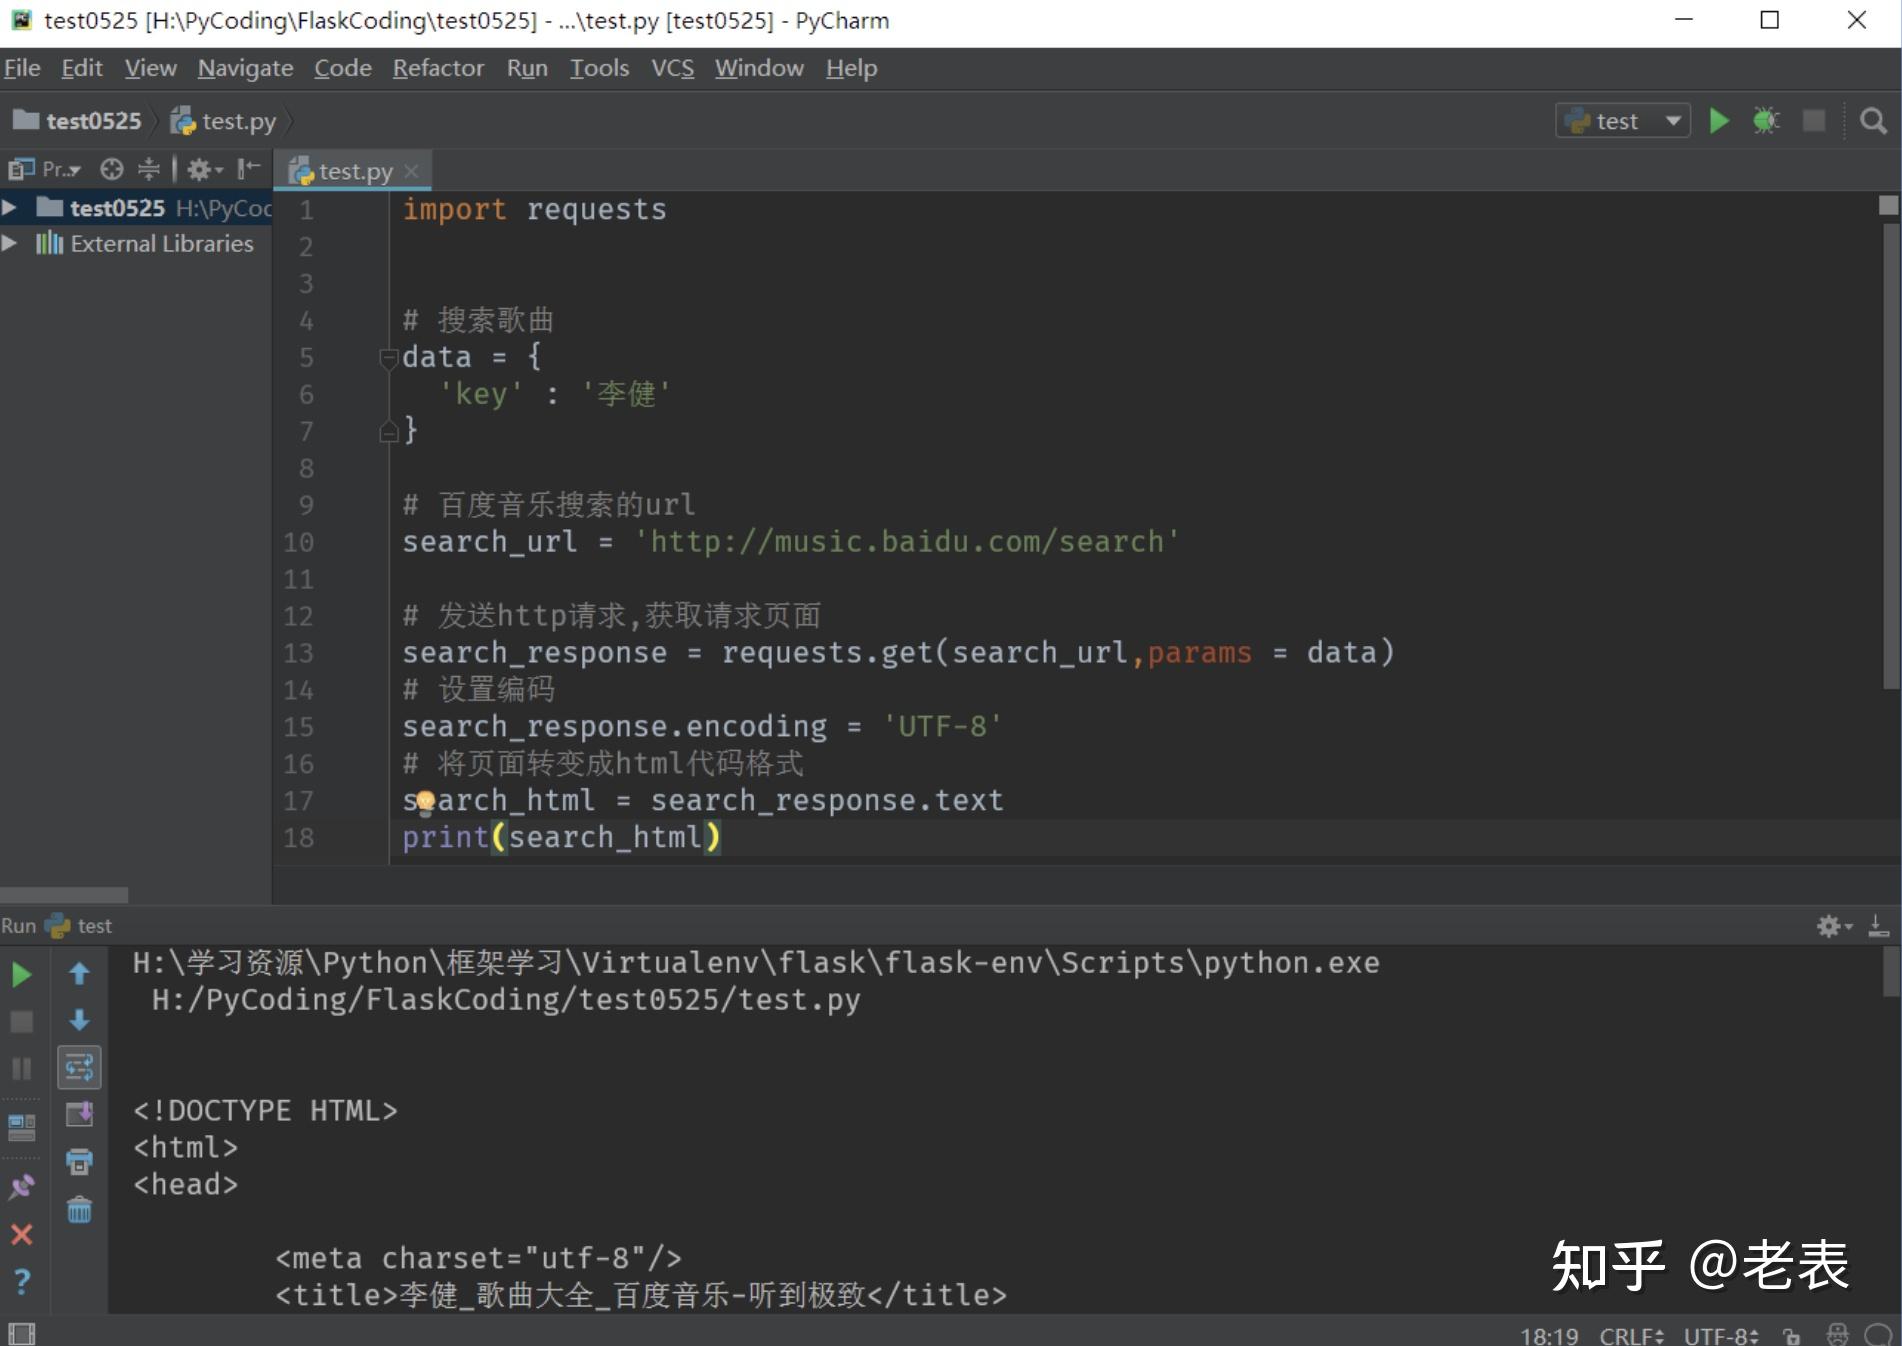This screenshot has height=1346, width=1902.
Task: Close the Run tool window with red X
Action: (21, 1234)
